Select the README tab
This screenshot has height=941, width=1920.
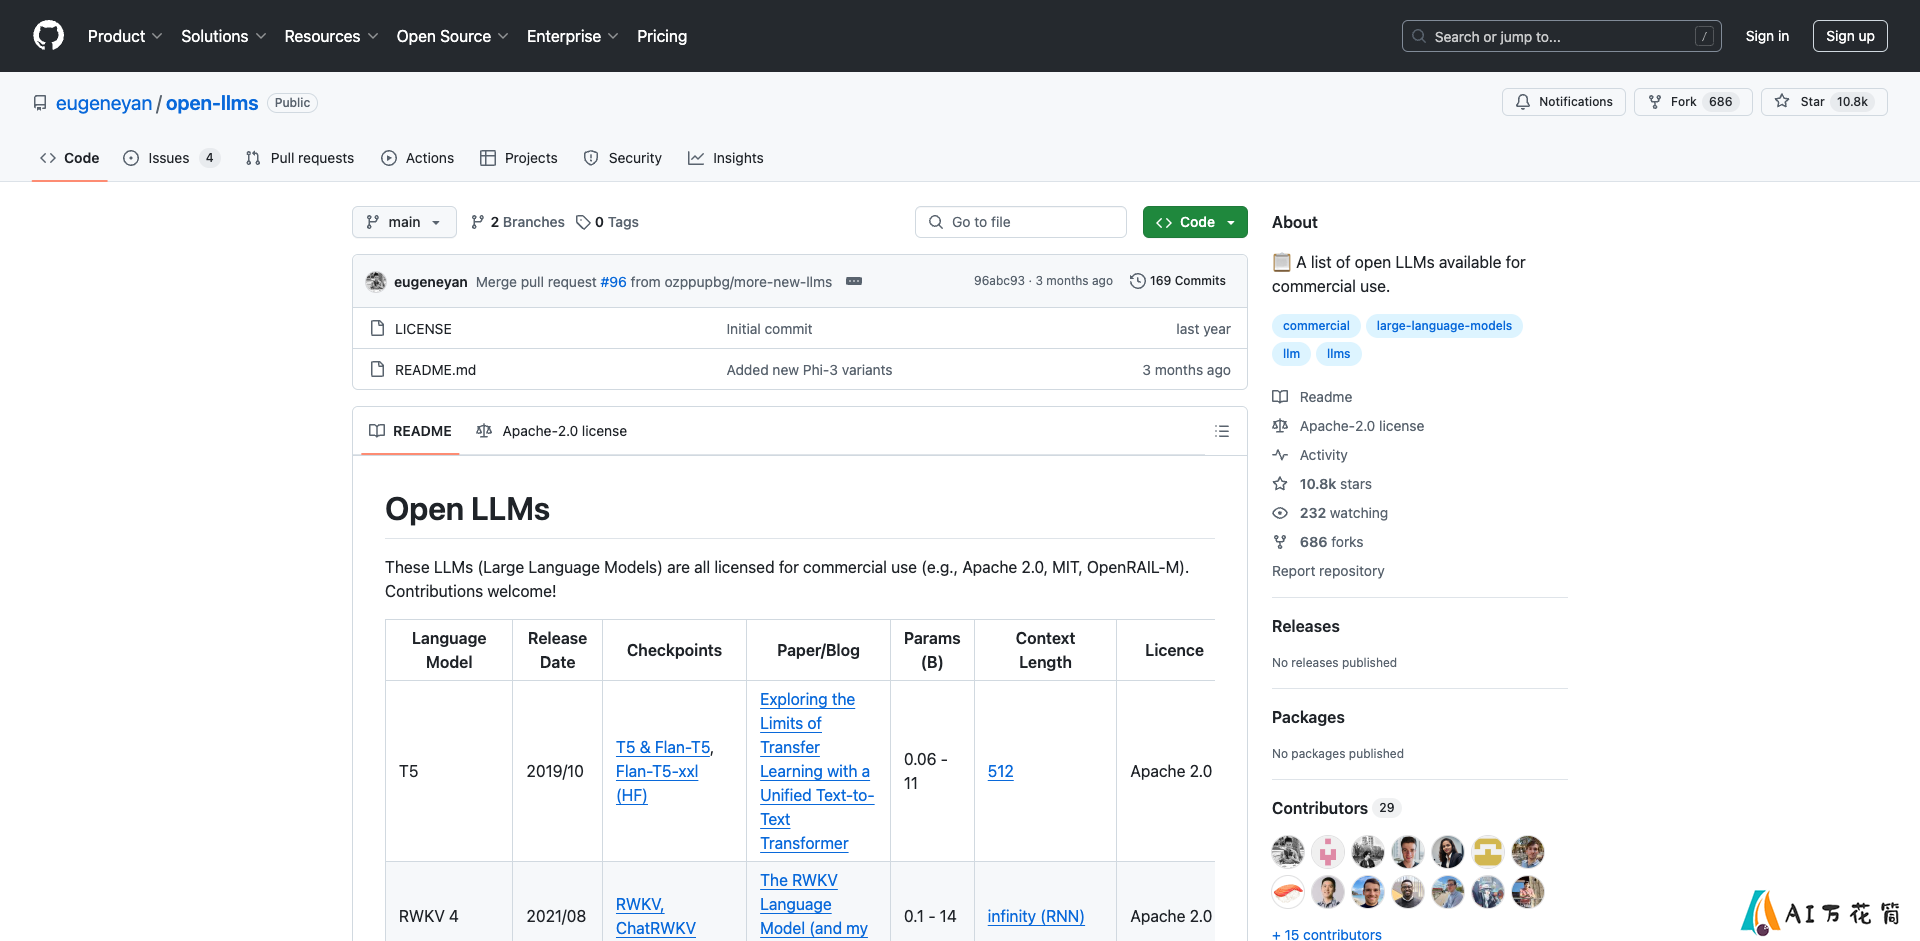pos(410,431)
